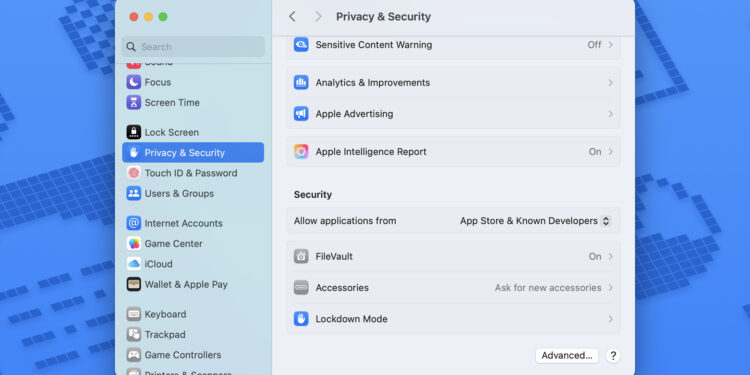Click the Sensitive Content Warning eye icon

coord(301,44)
